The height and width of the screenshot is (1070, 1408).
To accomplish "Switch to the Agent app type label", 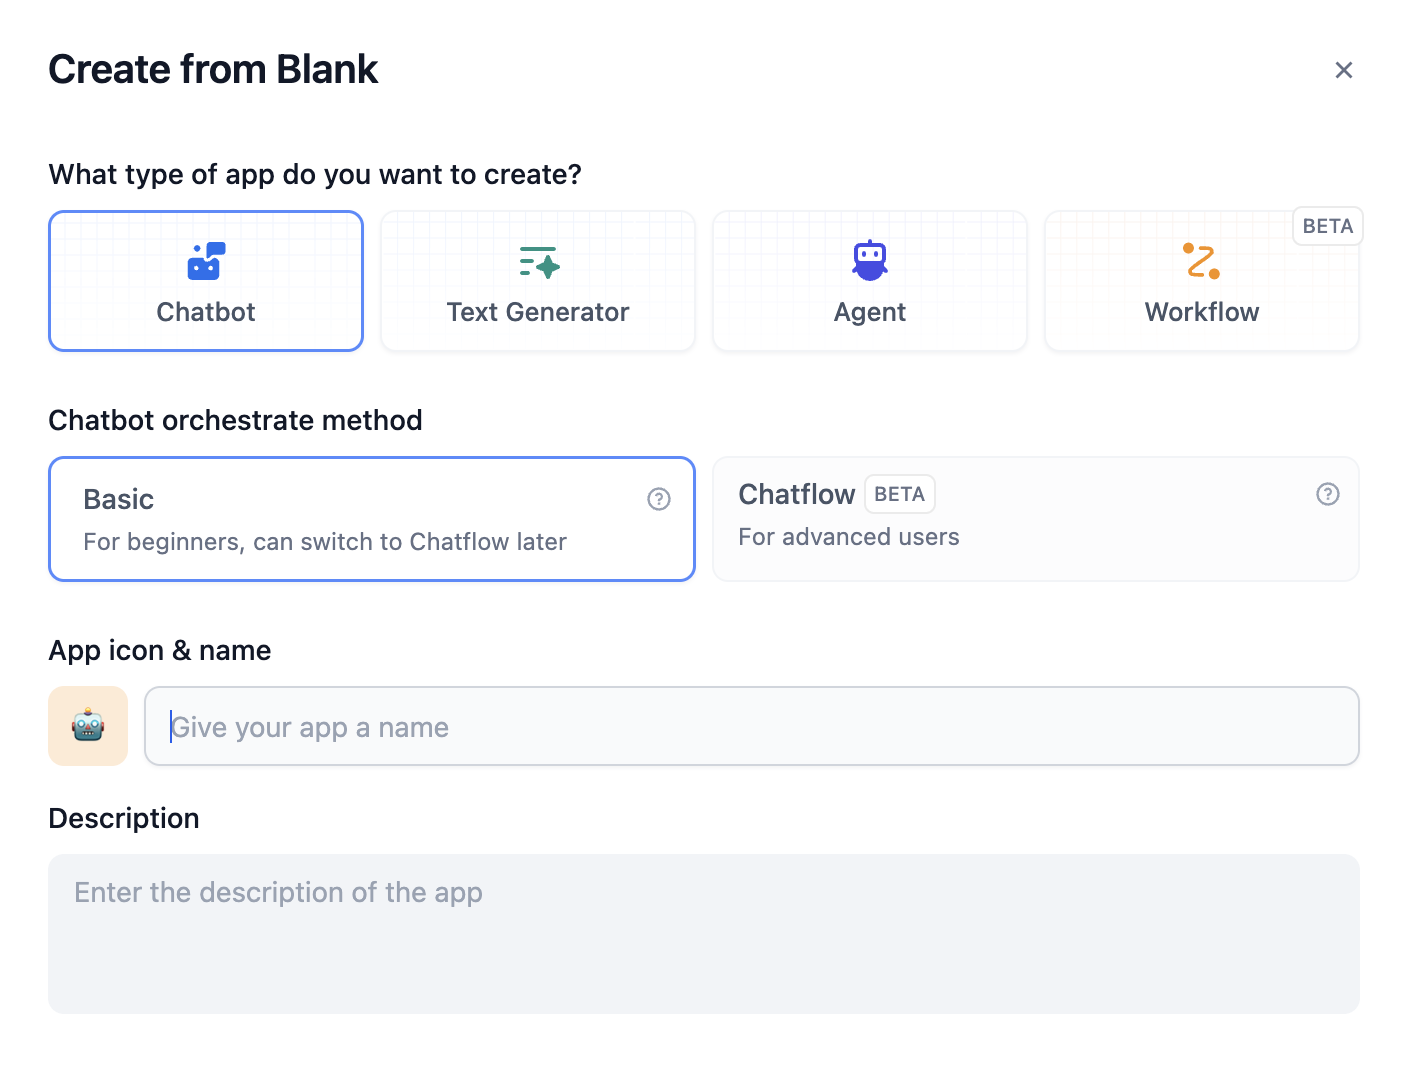I will click(870, 312).
